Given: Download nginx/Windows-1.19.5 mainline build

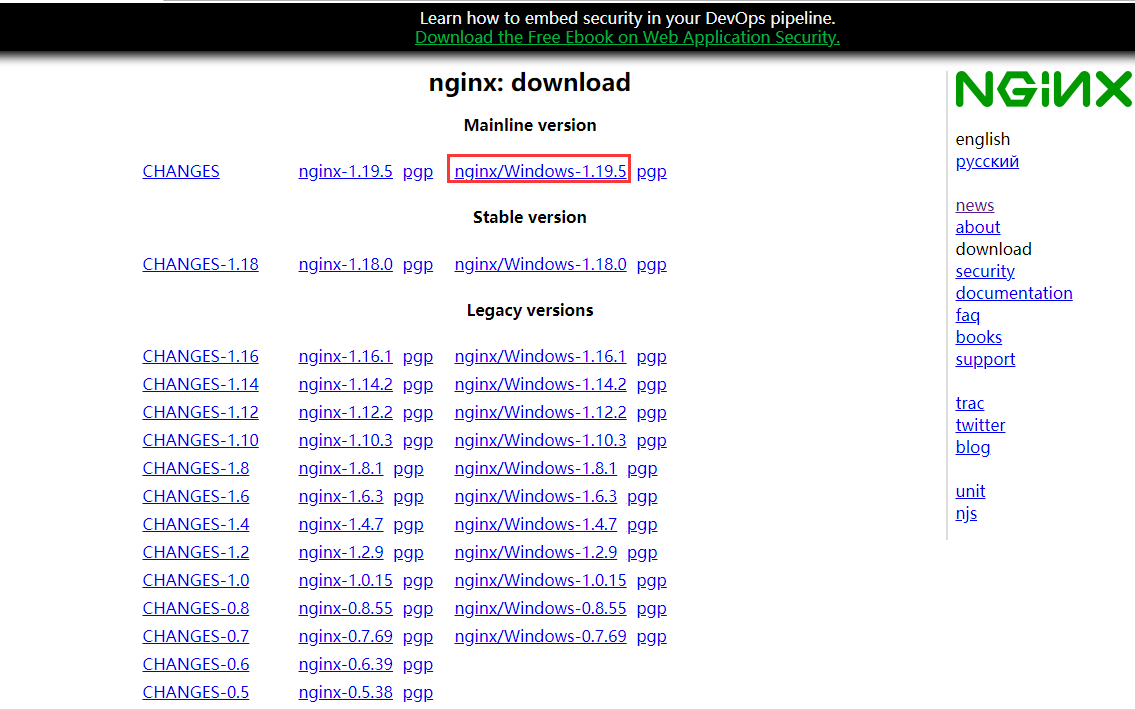Looking at the screenshot, I should 540,171.
